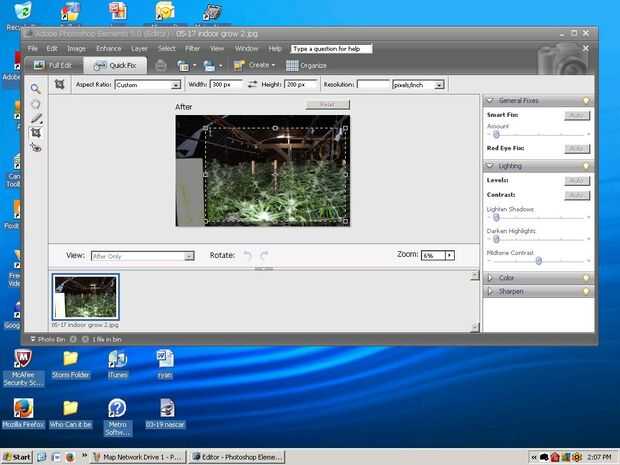This screenshot has width=620, height=465.
Task: Click the taskbar clock
Action: [599, 457]
